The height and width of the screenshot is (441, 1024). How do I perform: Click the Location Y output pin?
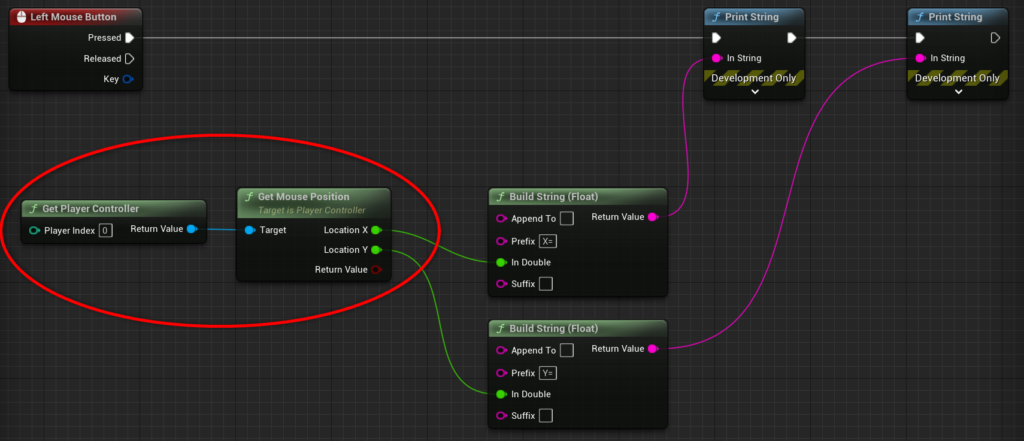tap(376, 250)
